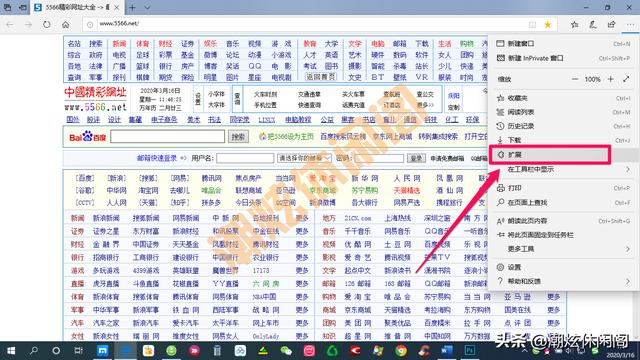Click the address bar showing www.5566.net
640x360 pixels.
point(310,24)
